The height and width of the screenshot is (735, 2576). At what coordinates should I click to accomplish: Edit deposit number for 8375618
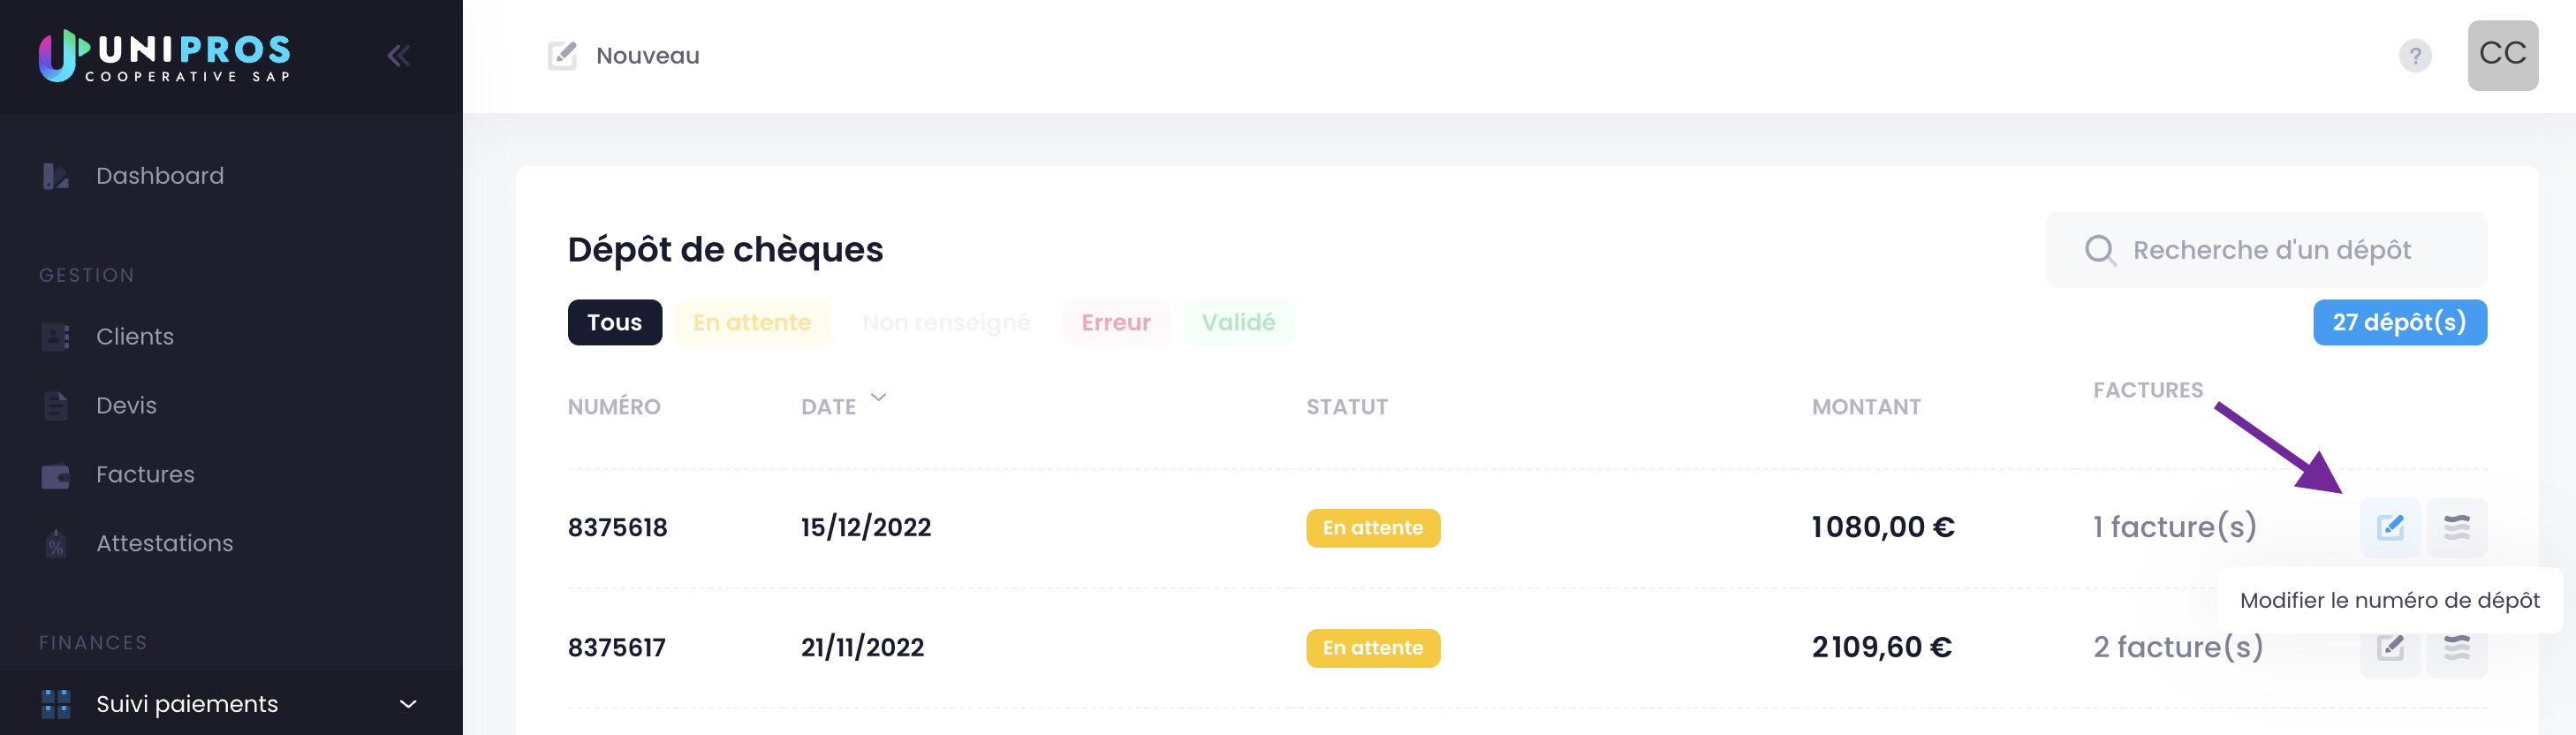tap(2390, 527)
